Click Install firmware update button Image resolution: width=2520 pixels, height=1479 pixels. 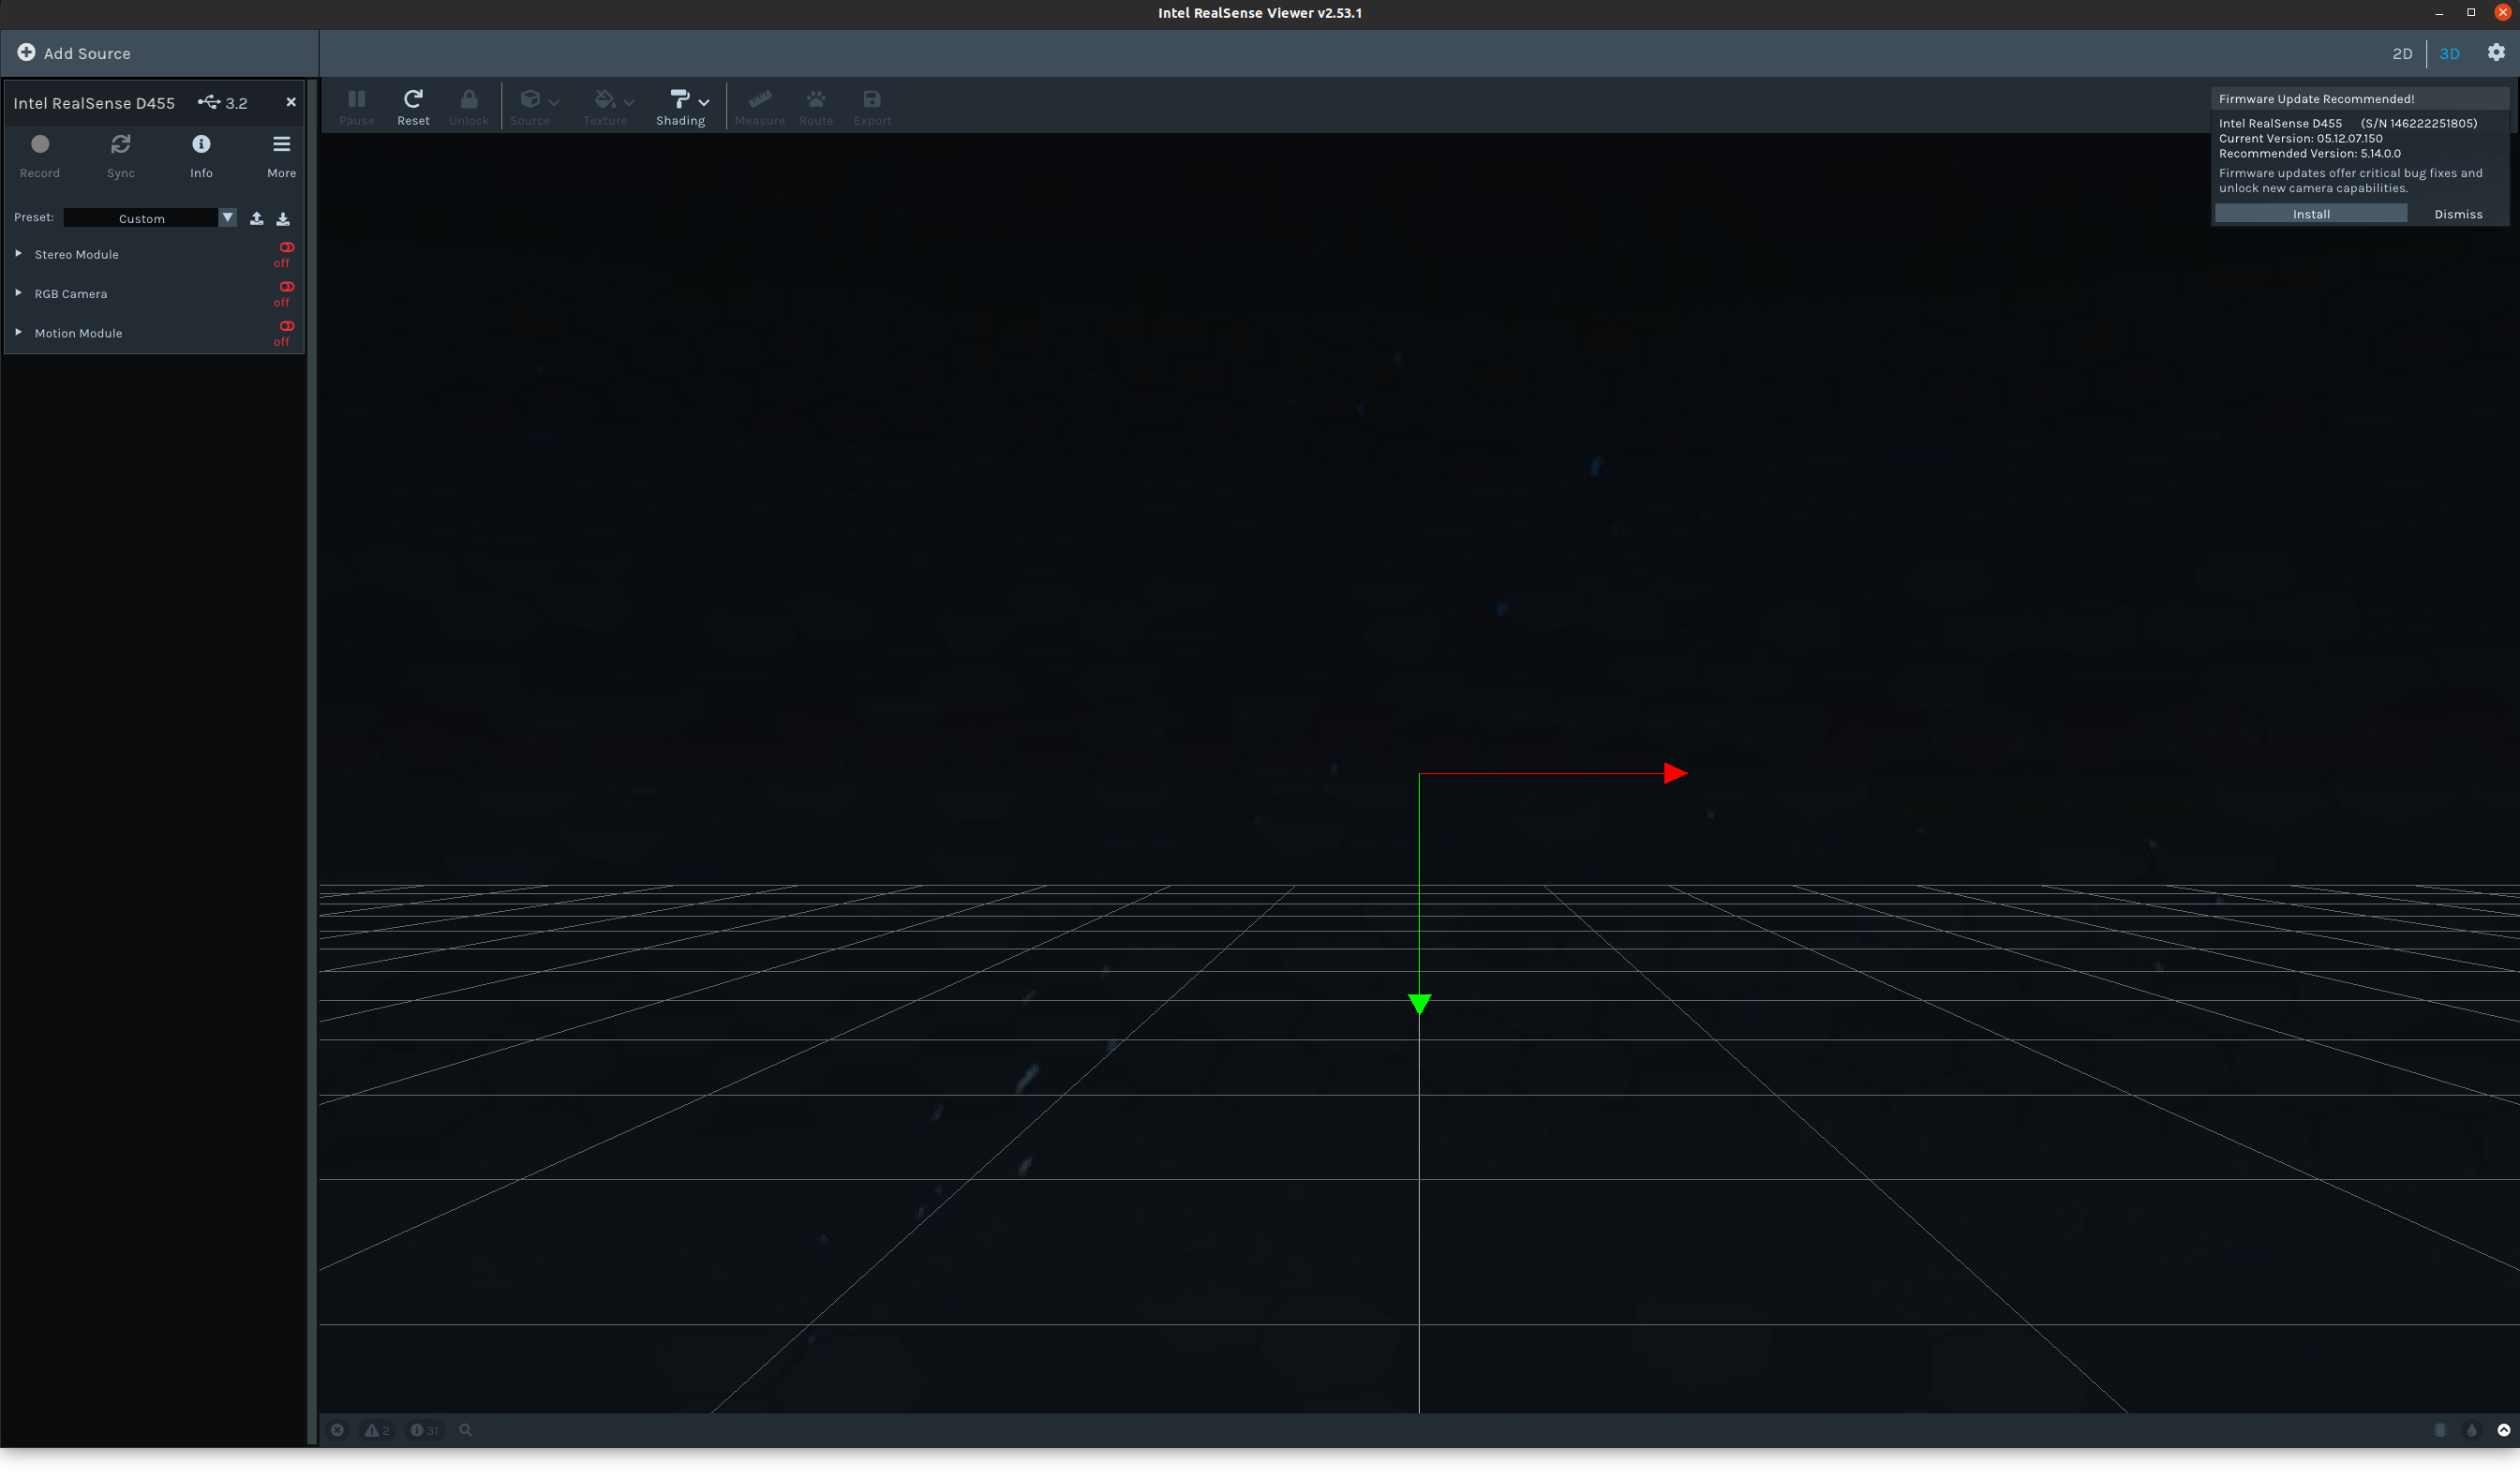(2310, 214)
